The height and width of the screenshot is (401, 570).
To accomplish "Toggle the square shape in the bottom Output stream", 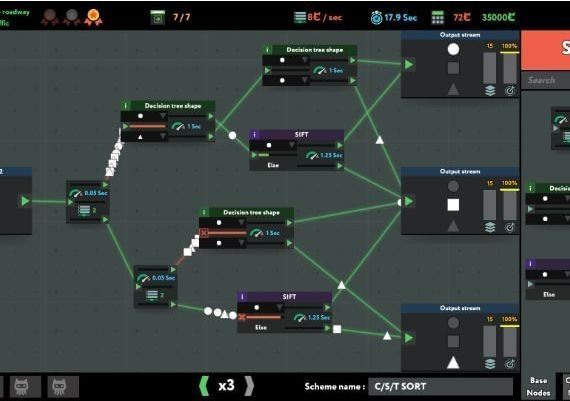I will tap(453, 341).
